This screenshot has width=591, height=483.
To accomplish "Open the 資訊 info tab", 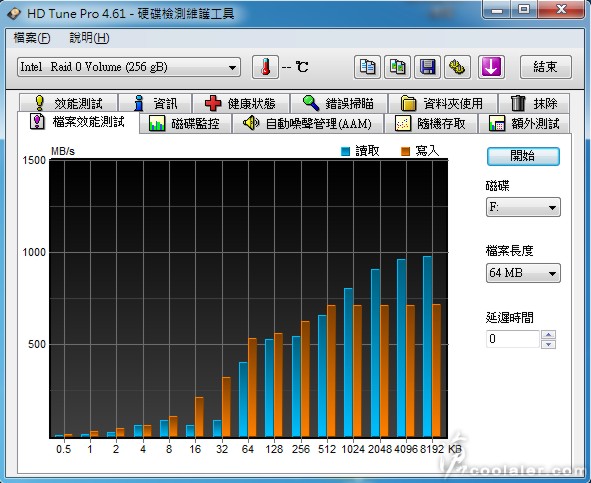I will pos(155,103).
